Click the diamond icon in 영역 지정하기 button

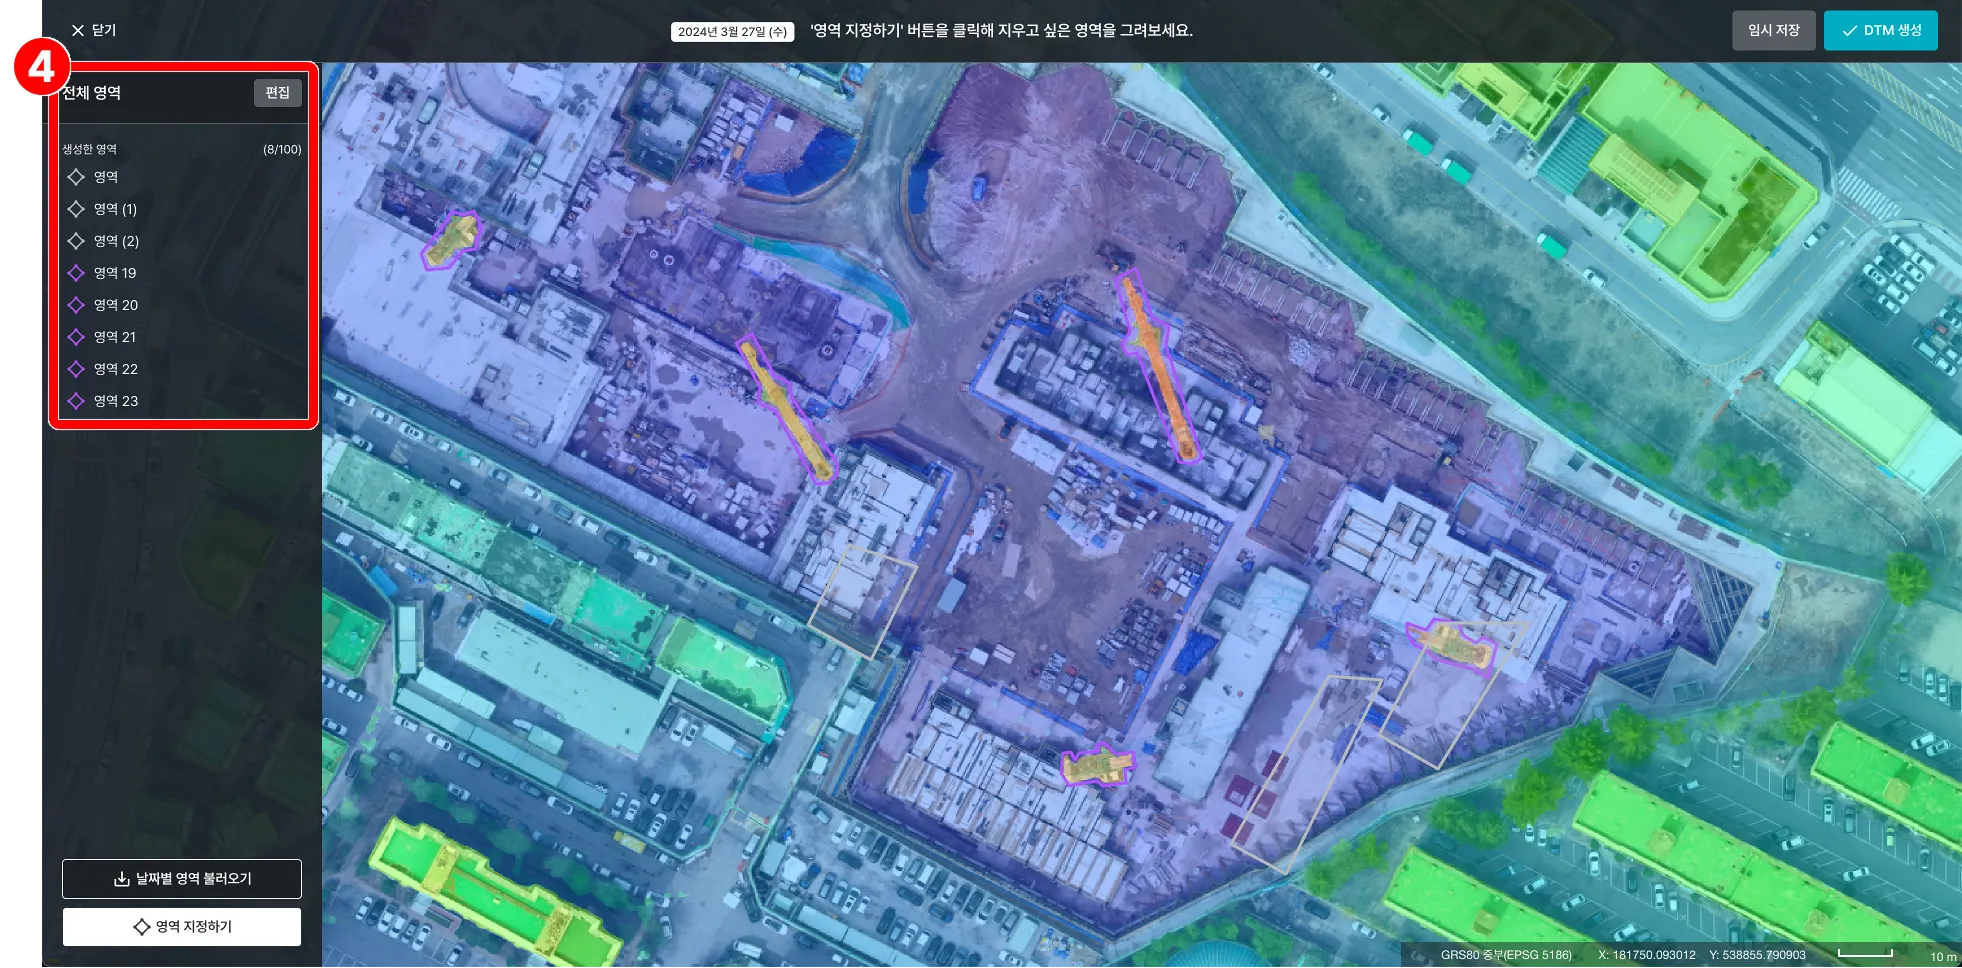tap(142, 927)
